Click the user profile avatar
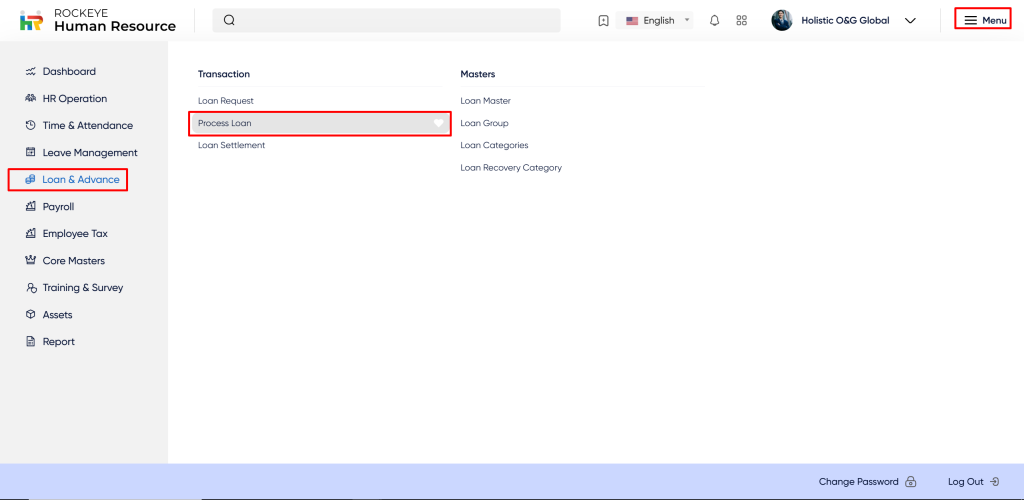1024x500 pixels. [x=782, y=21]
